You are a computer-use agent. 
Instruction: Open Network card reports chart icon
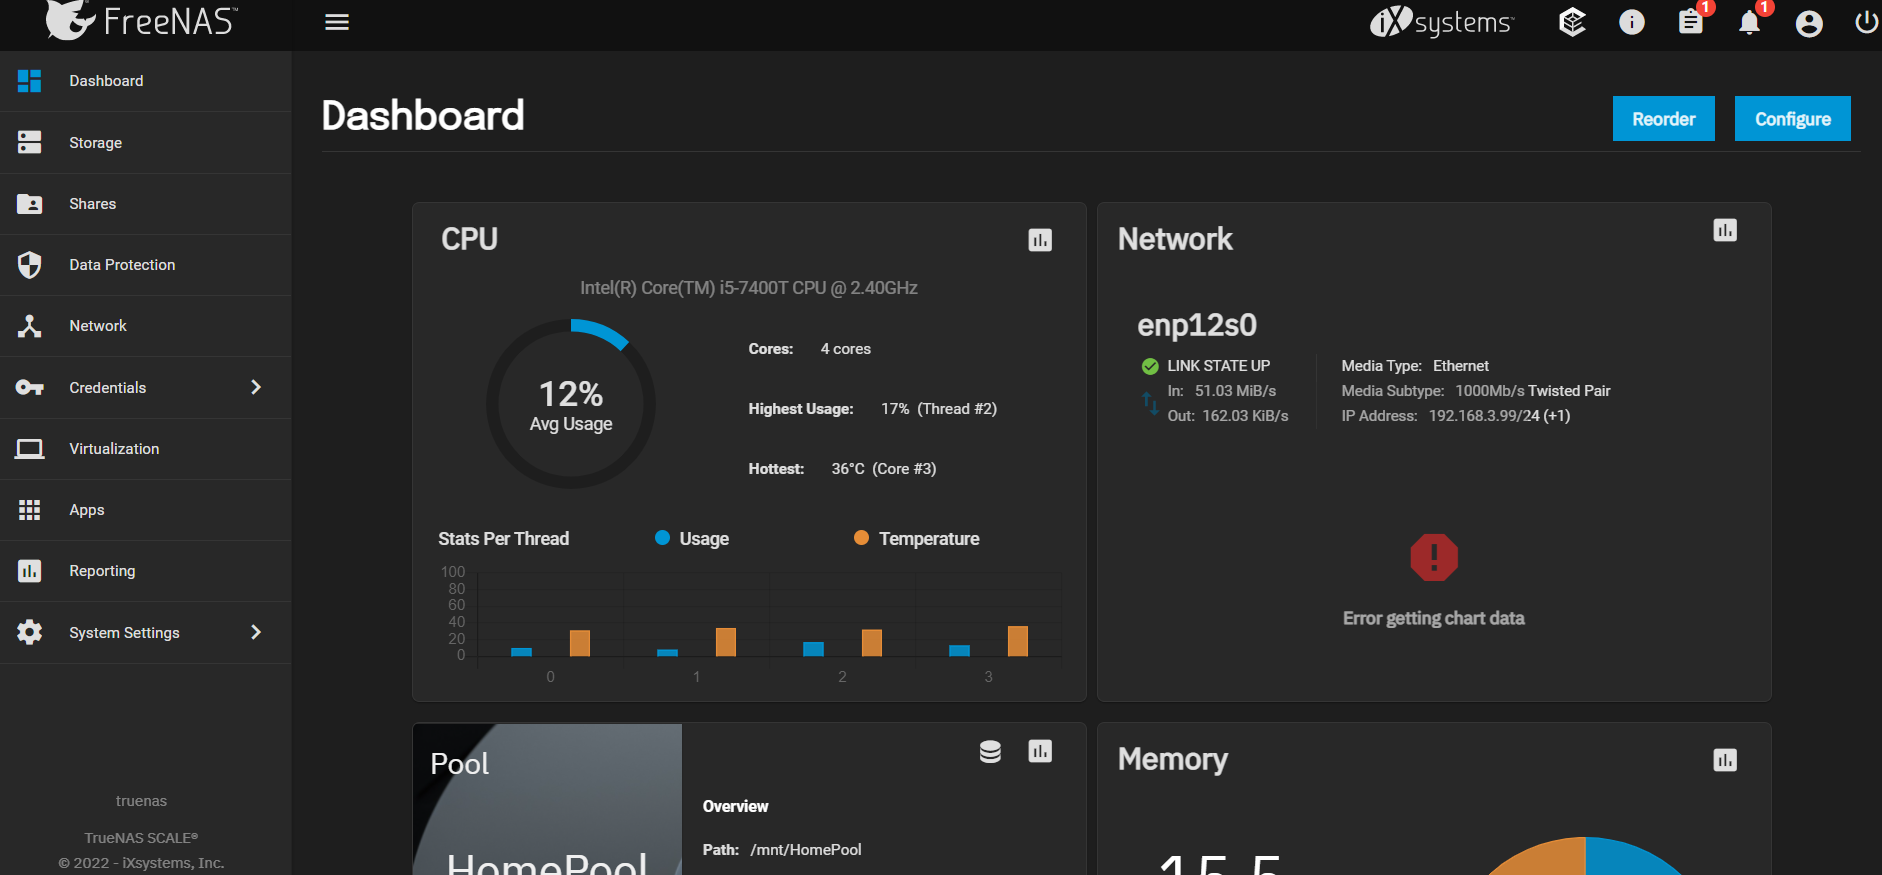coord(1725,230)
